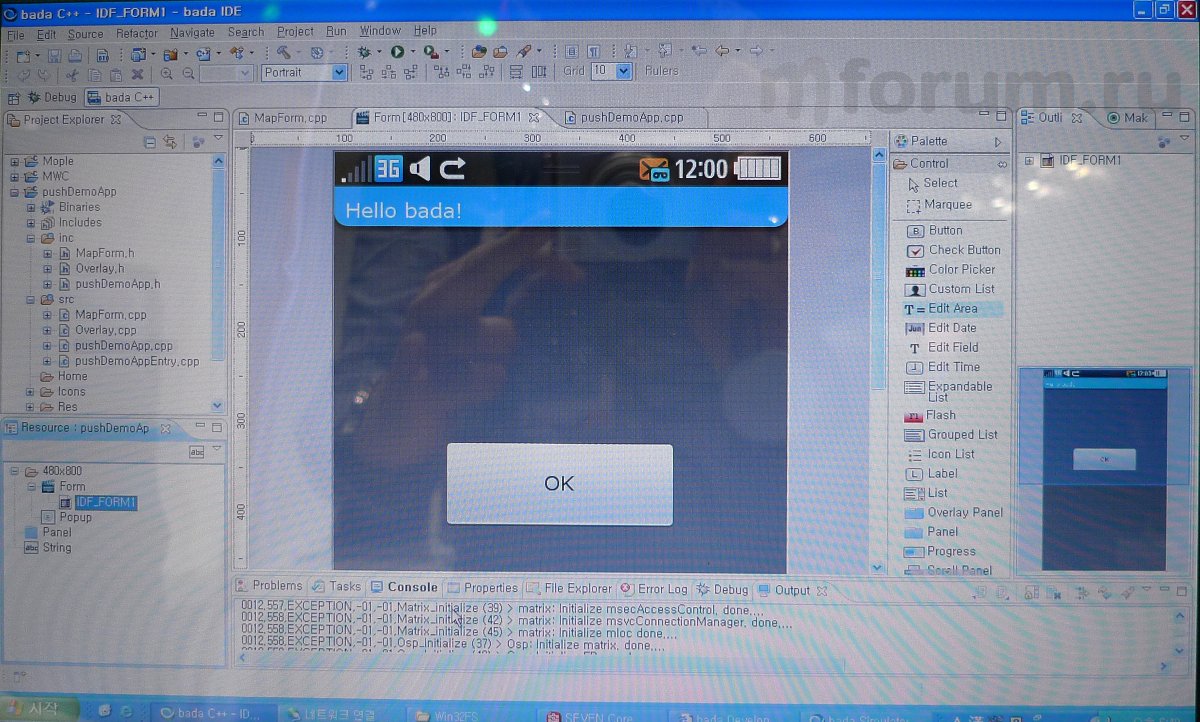1200x722 pixels.
Task: Choose the Expandable List palette control
Action: (948, 391)
